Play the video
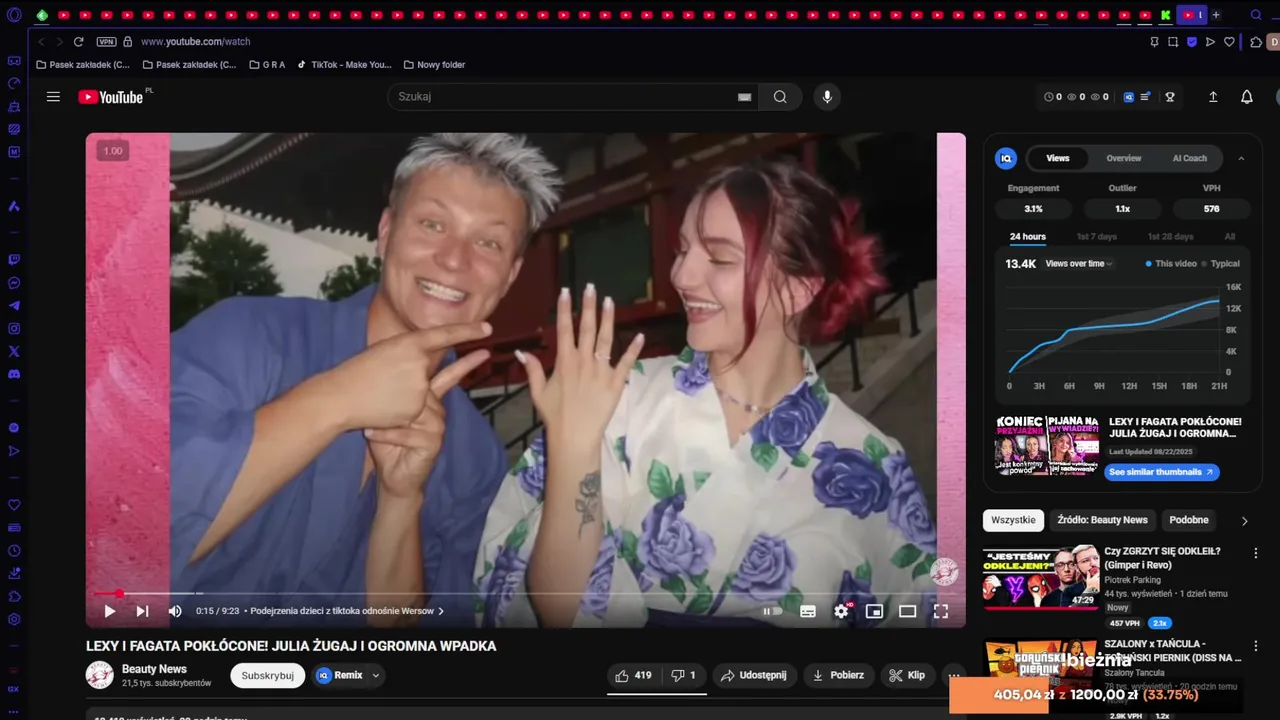This screenshot has height=720, width=1280. click(x=109, y=611)
